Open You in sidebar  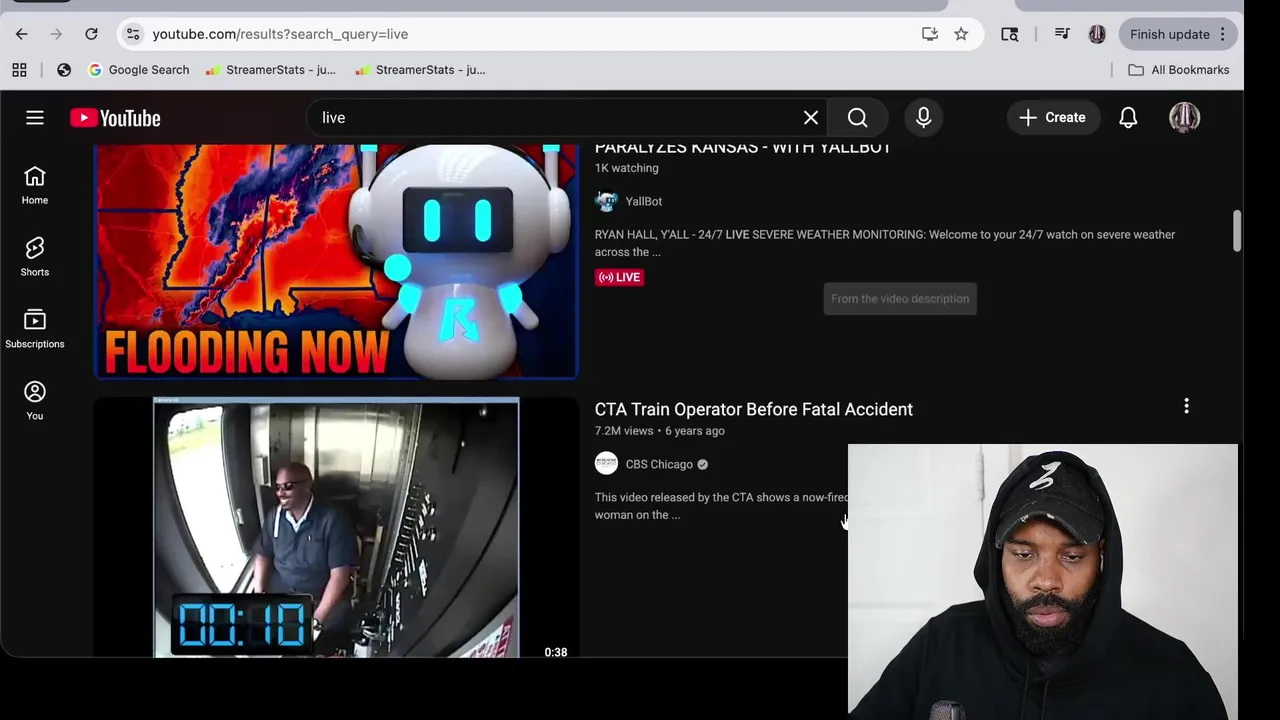click(35, 401)
